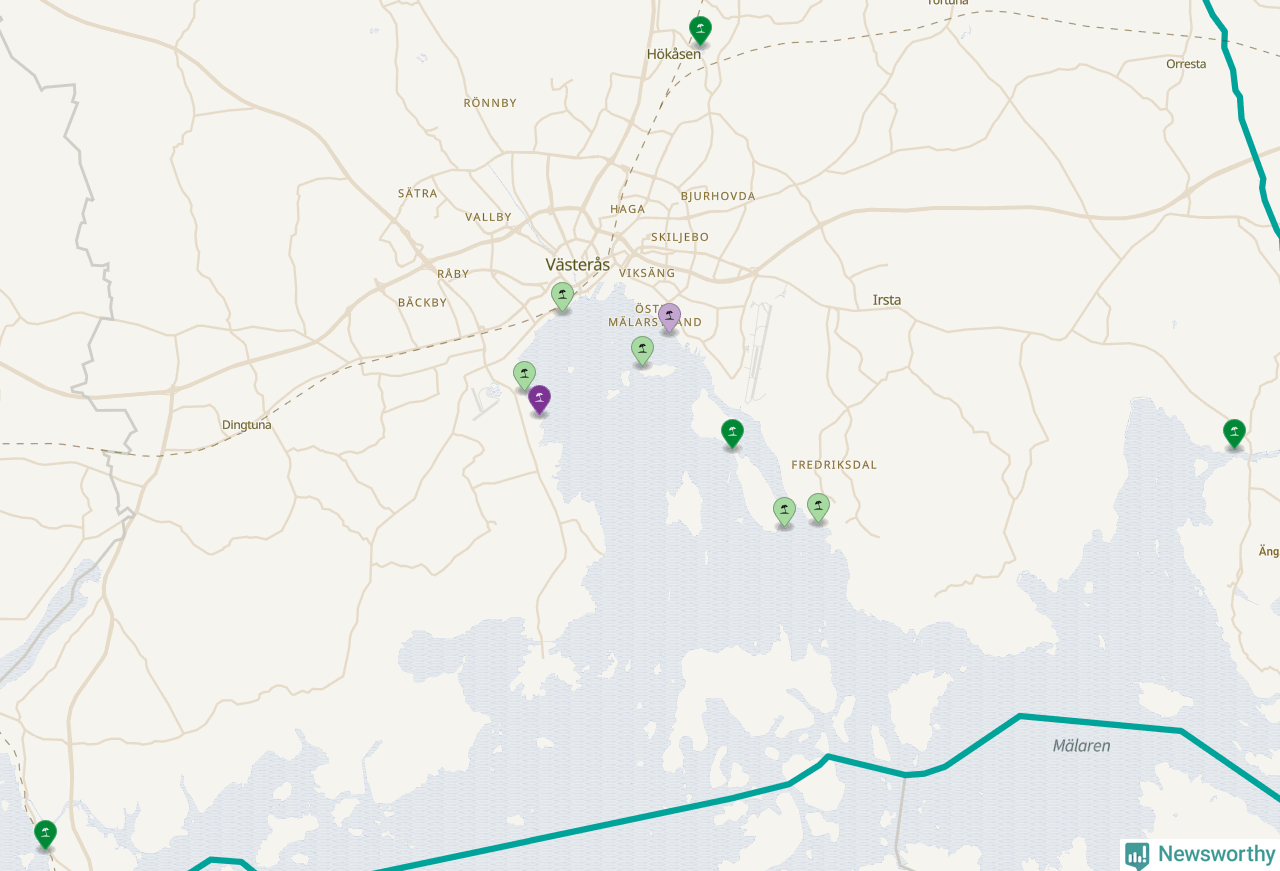Image resolution: width=1280 pixels, height=871 pixels.
Task: Open the light purple beach marker at Öster Mälarstrand
Action: tap(670, 318)
